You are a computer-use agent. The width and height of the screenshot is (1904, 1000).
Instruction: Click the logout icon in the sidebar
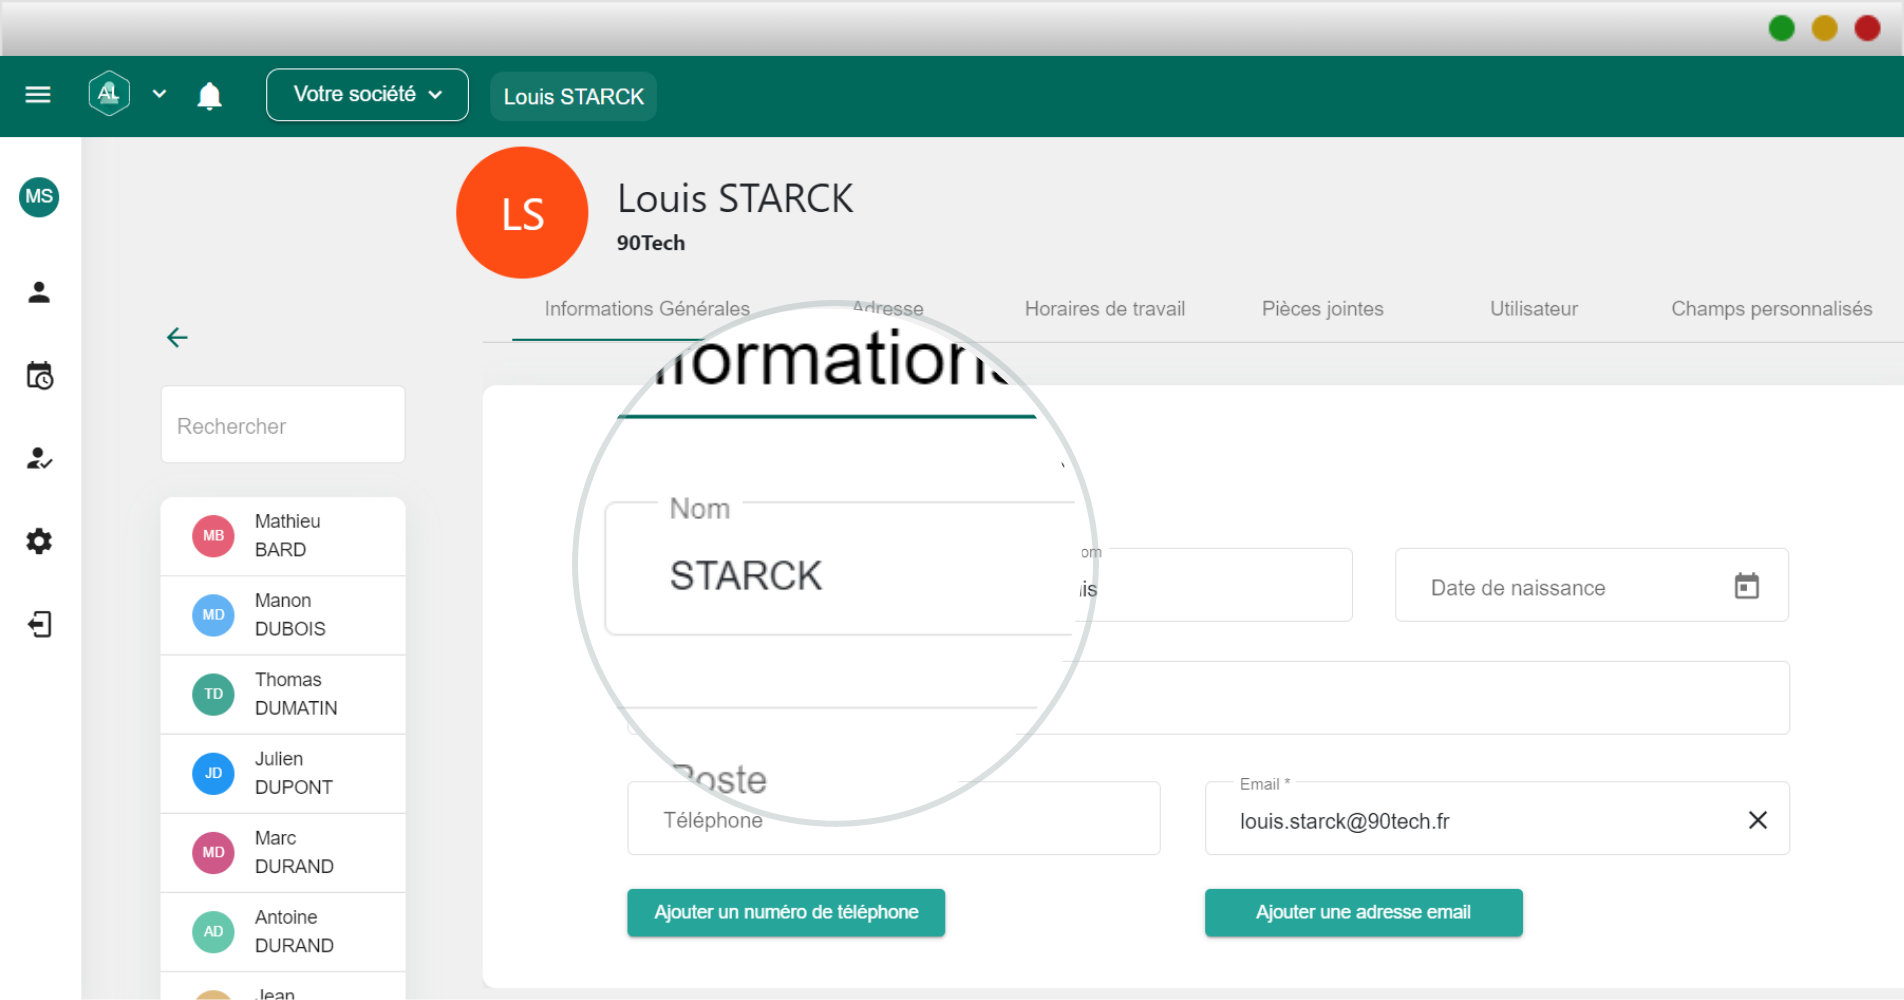39,625
